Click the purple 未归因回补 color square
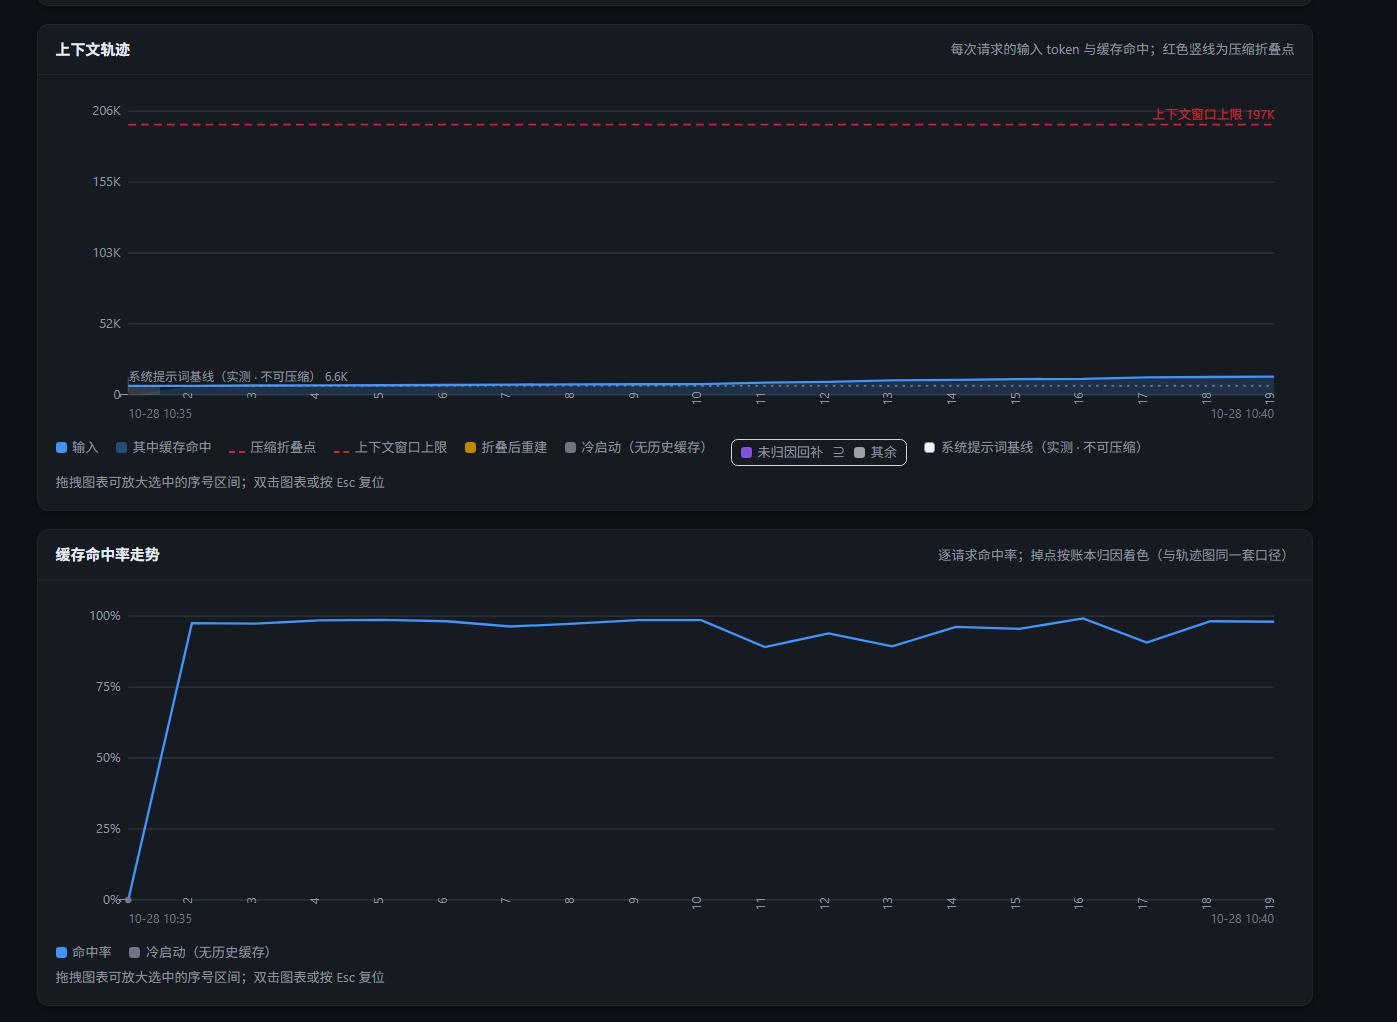This screenshot has width=1397, height=1022. click(746, 453)
